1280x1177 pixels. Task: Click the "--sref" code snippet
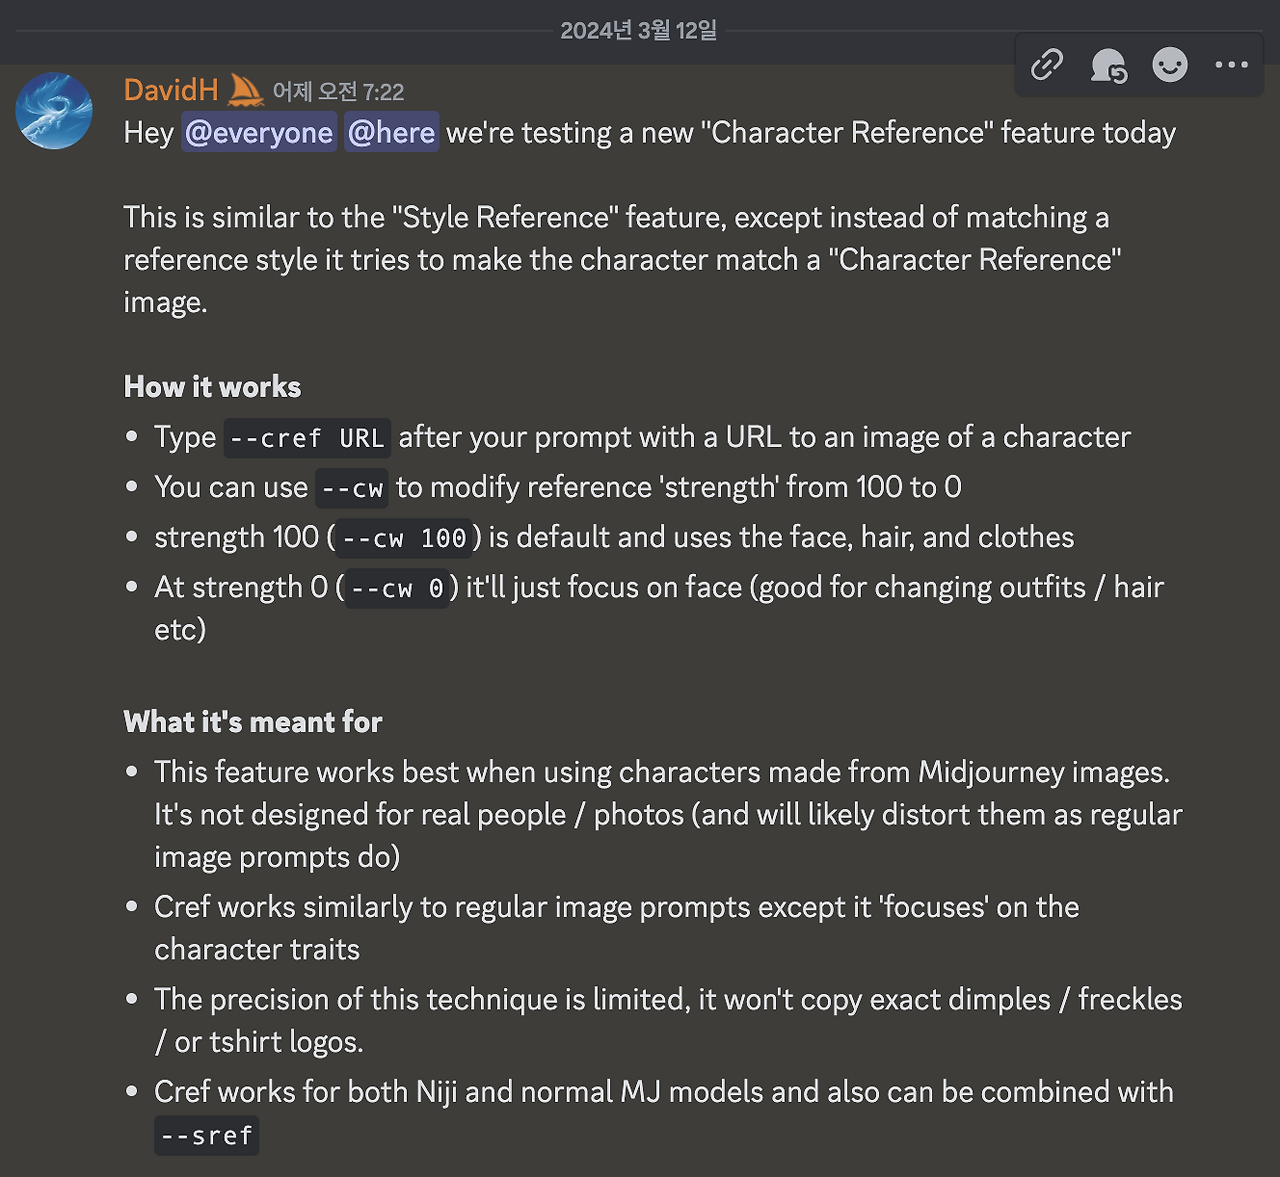206,1136
